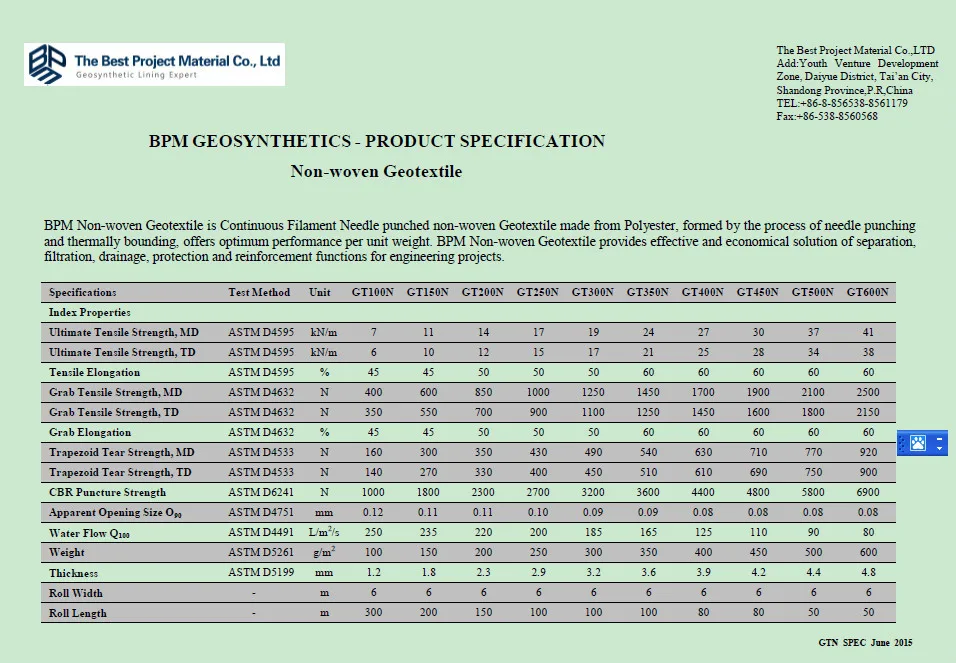Click the GT100N column header
The height and width of the screenshot is (663, 956).
pos(373,292)
